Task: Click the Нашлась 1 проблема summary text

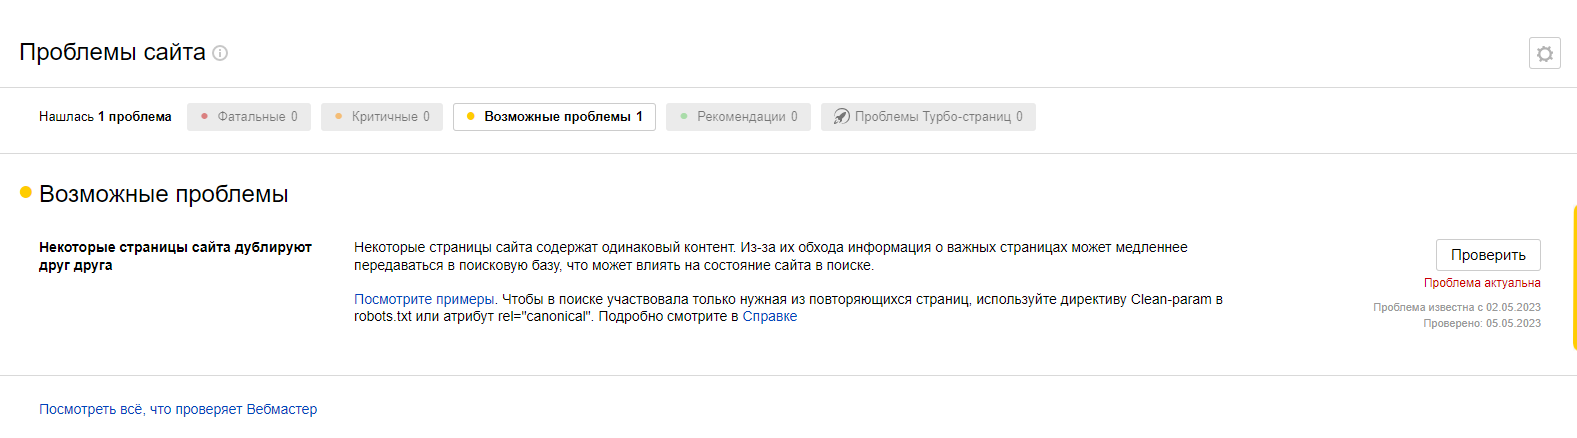Action: pyautogui.click(x=105, y=117)
